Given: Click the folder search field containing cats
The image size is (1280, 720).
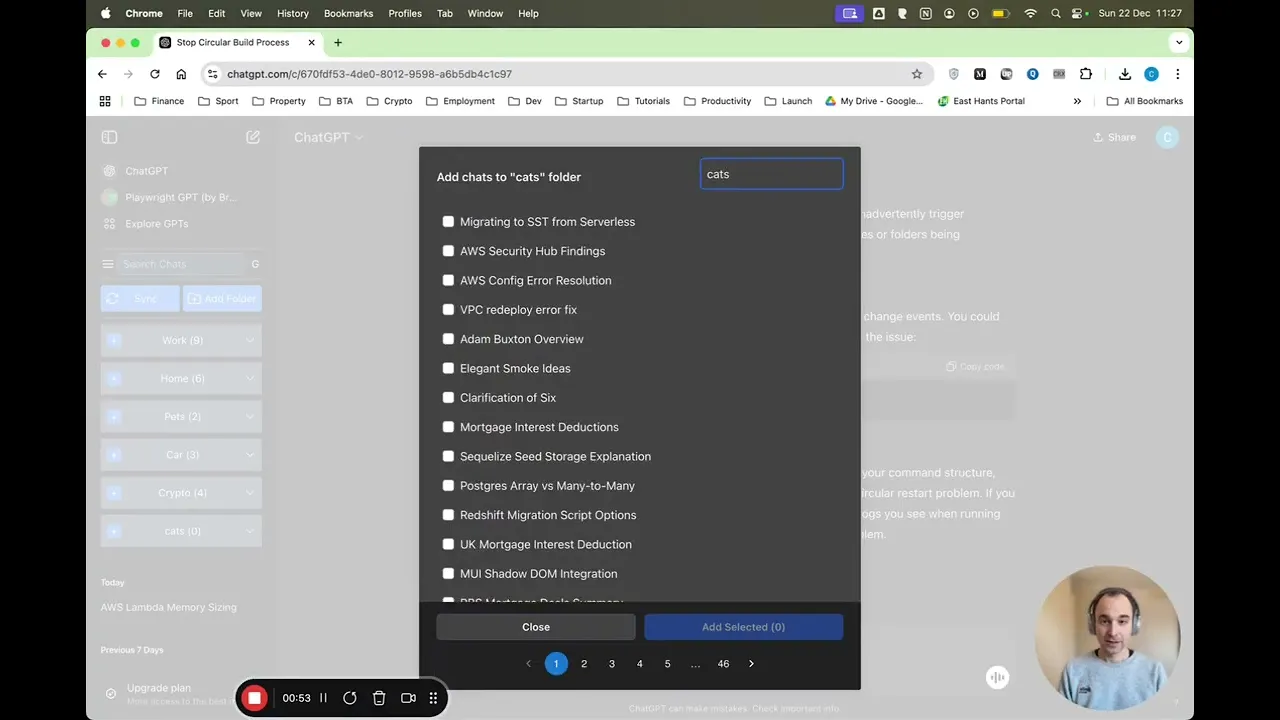Looking at the screenshot, I should (771, 174).
